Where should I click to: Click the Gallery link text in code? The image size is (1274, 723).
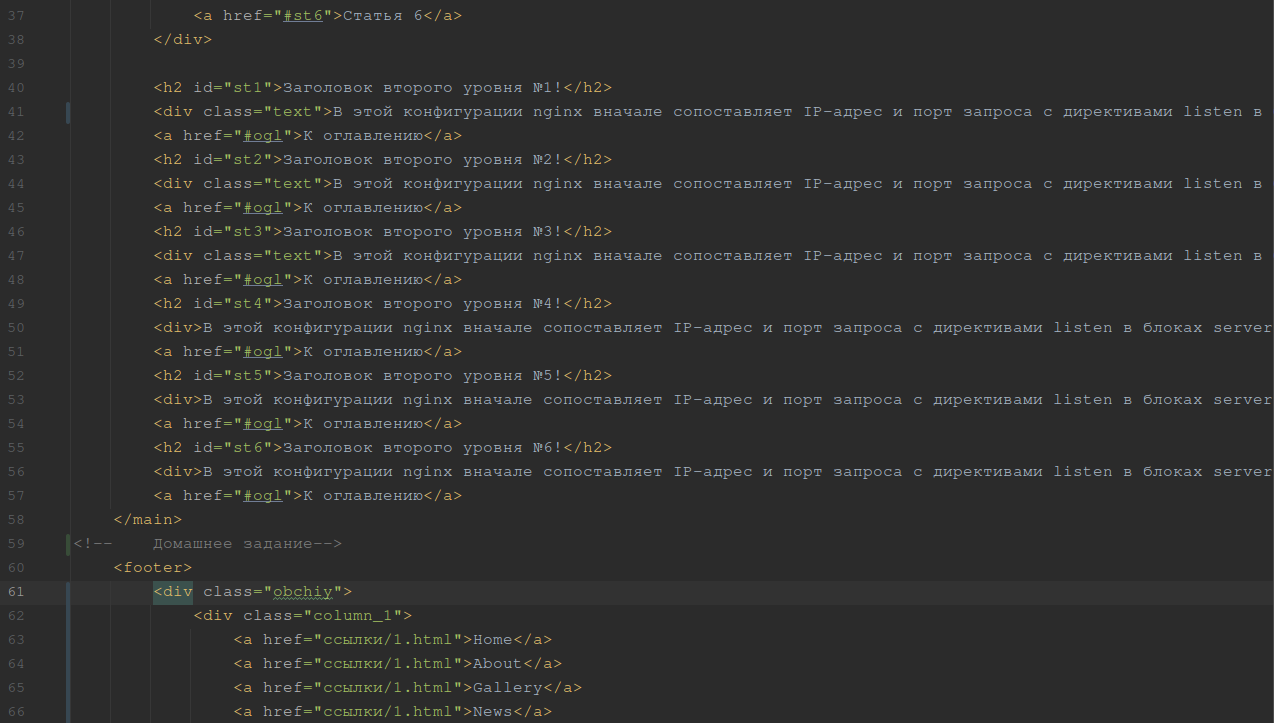click(x=507, y=688)
